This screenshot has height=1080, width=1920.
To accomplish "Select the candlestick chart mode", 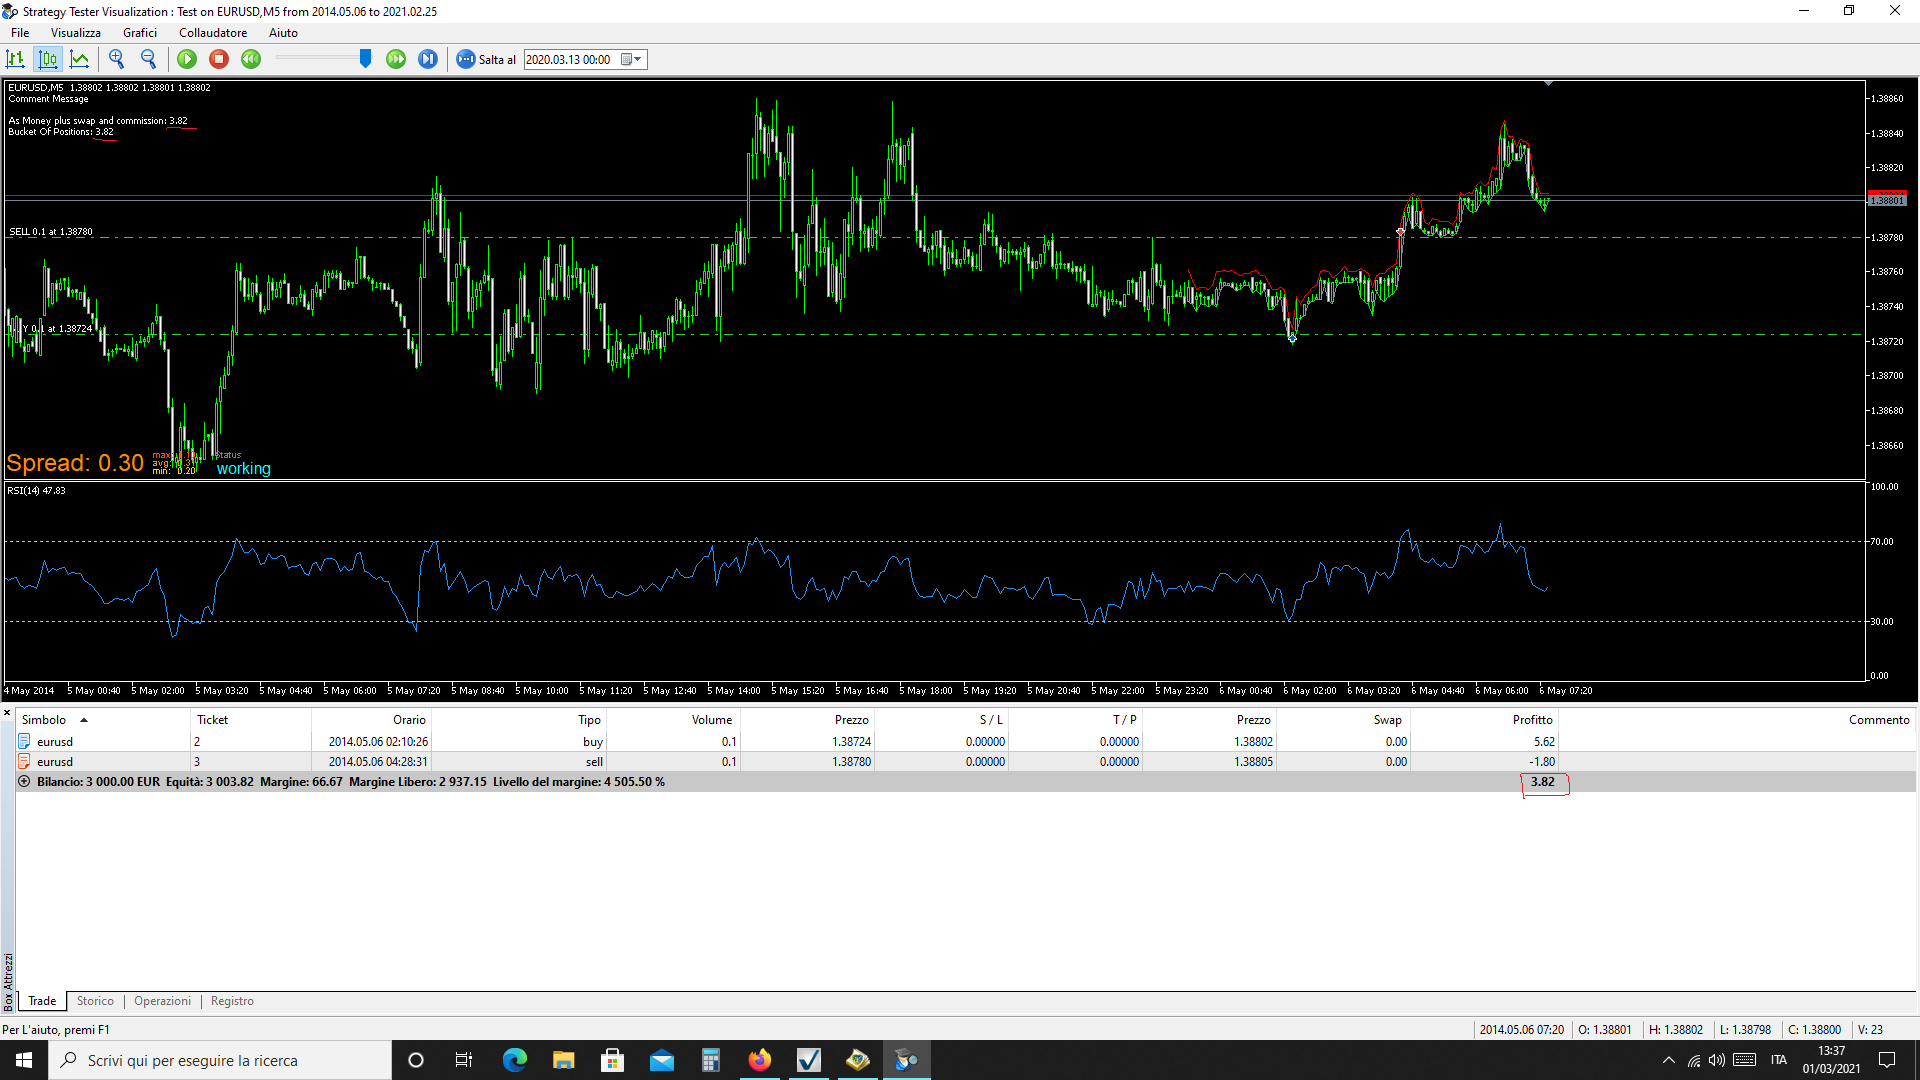I will (48, 59).
